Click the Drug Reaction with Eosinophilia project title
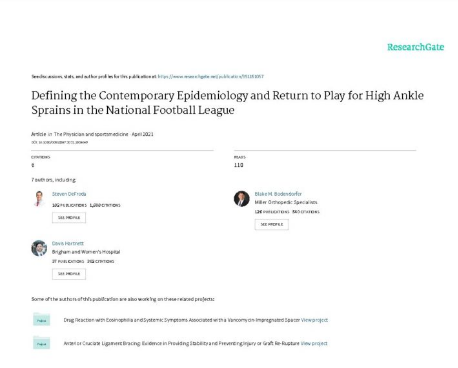Image resolution: width=458 pixels, height=368 pixels. pyautogui.click(x=182, y=320)
